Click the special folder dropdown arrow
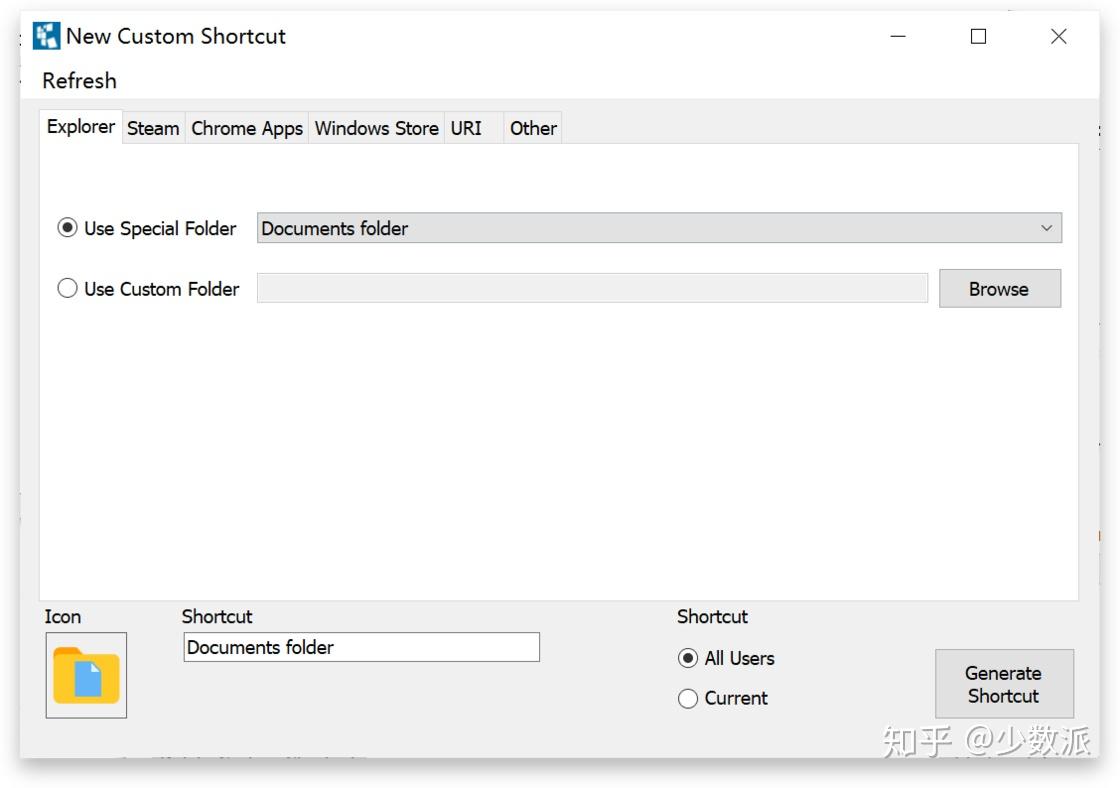 [x=1046, y=228]
